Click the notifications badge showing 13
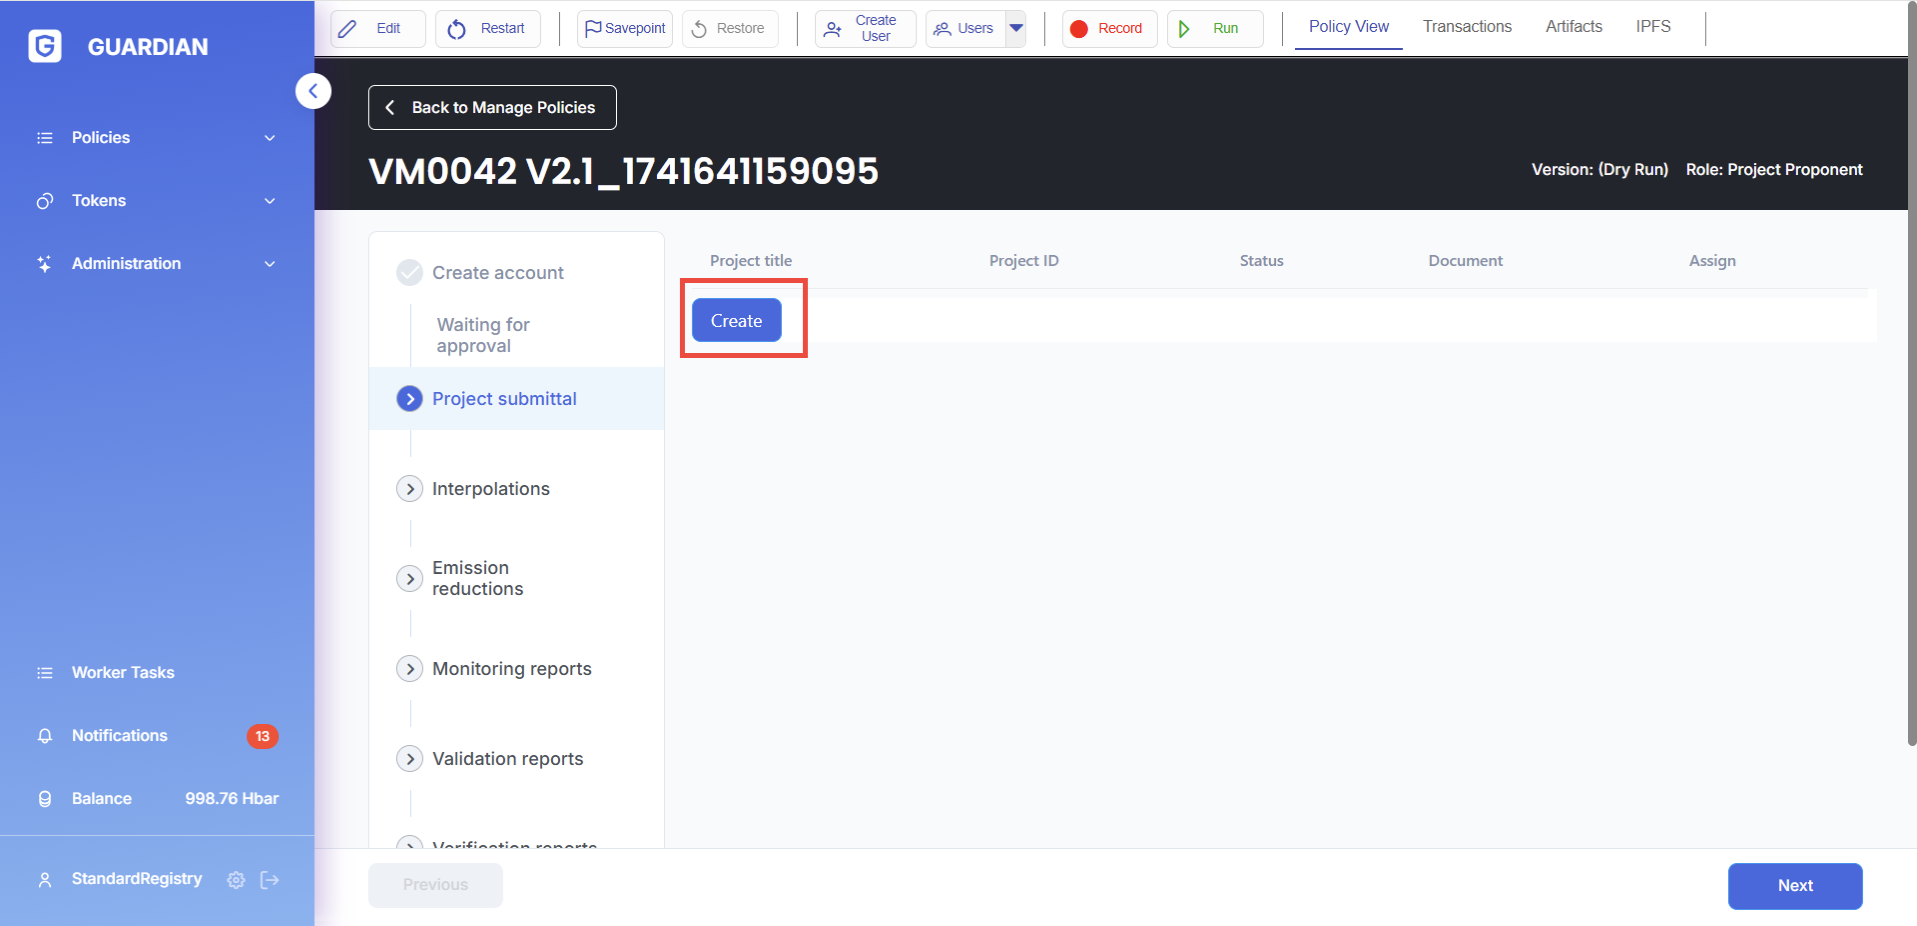Viewport: 1917px width, 926px height. (263, 736)
